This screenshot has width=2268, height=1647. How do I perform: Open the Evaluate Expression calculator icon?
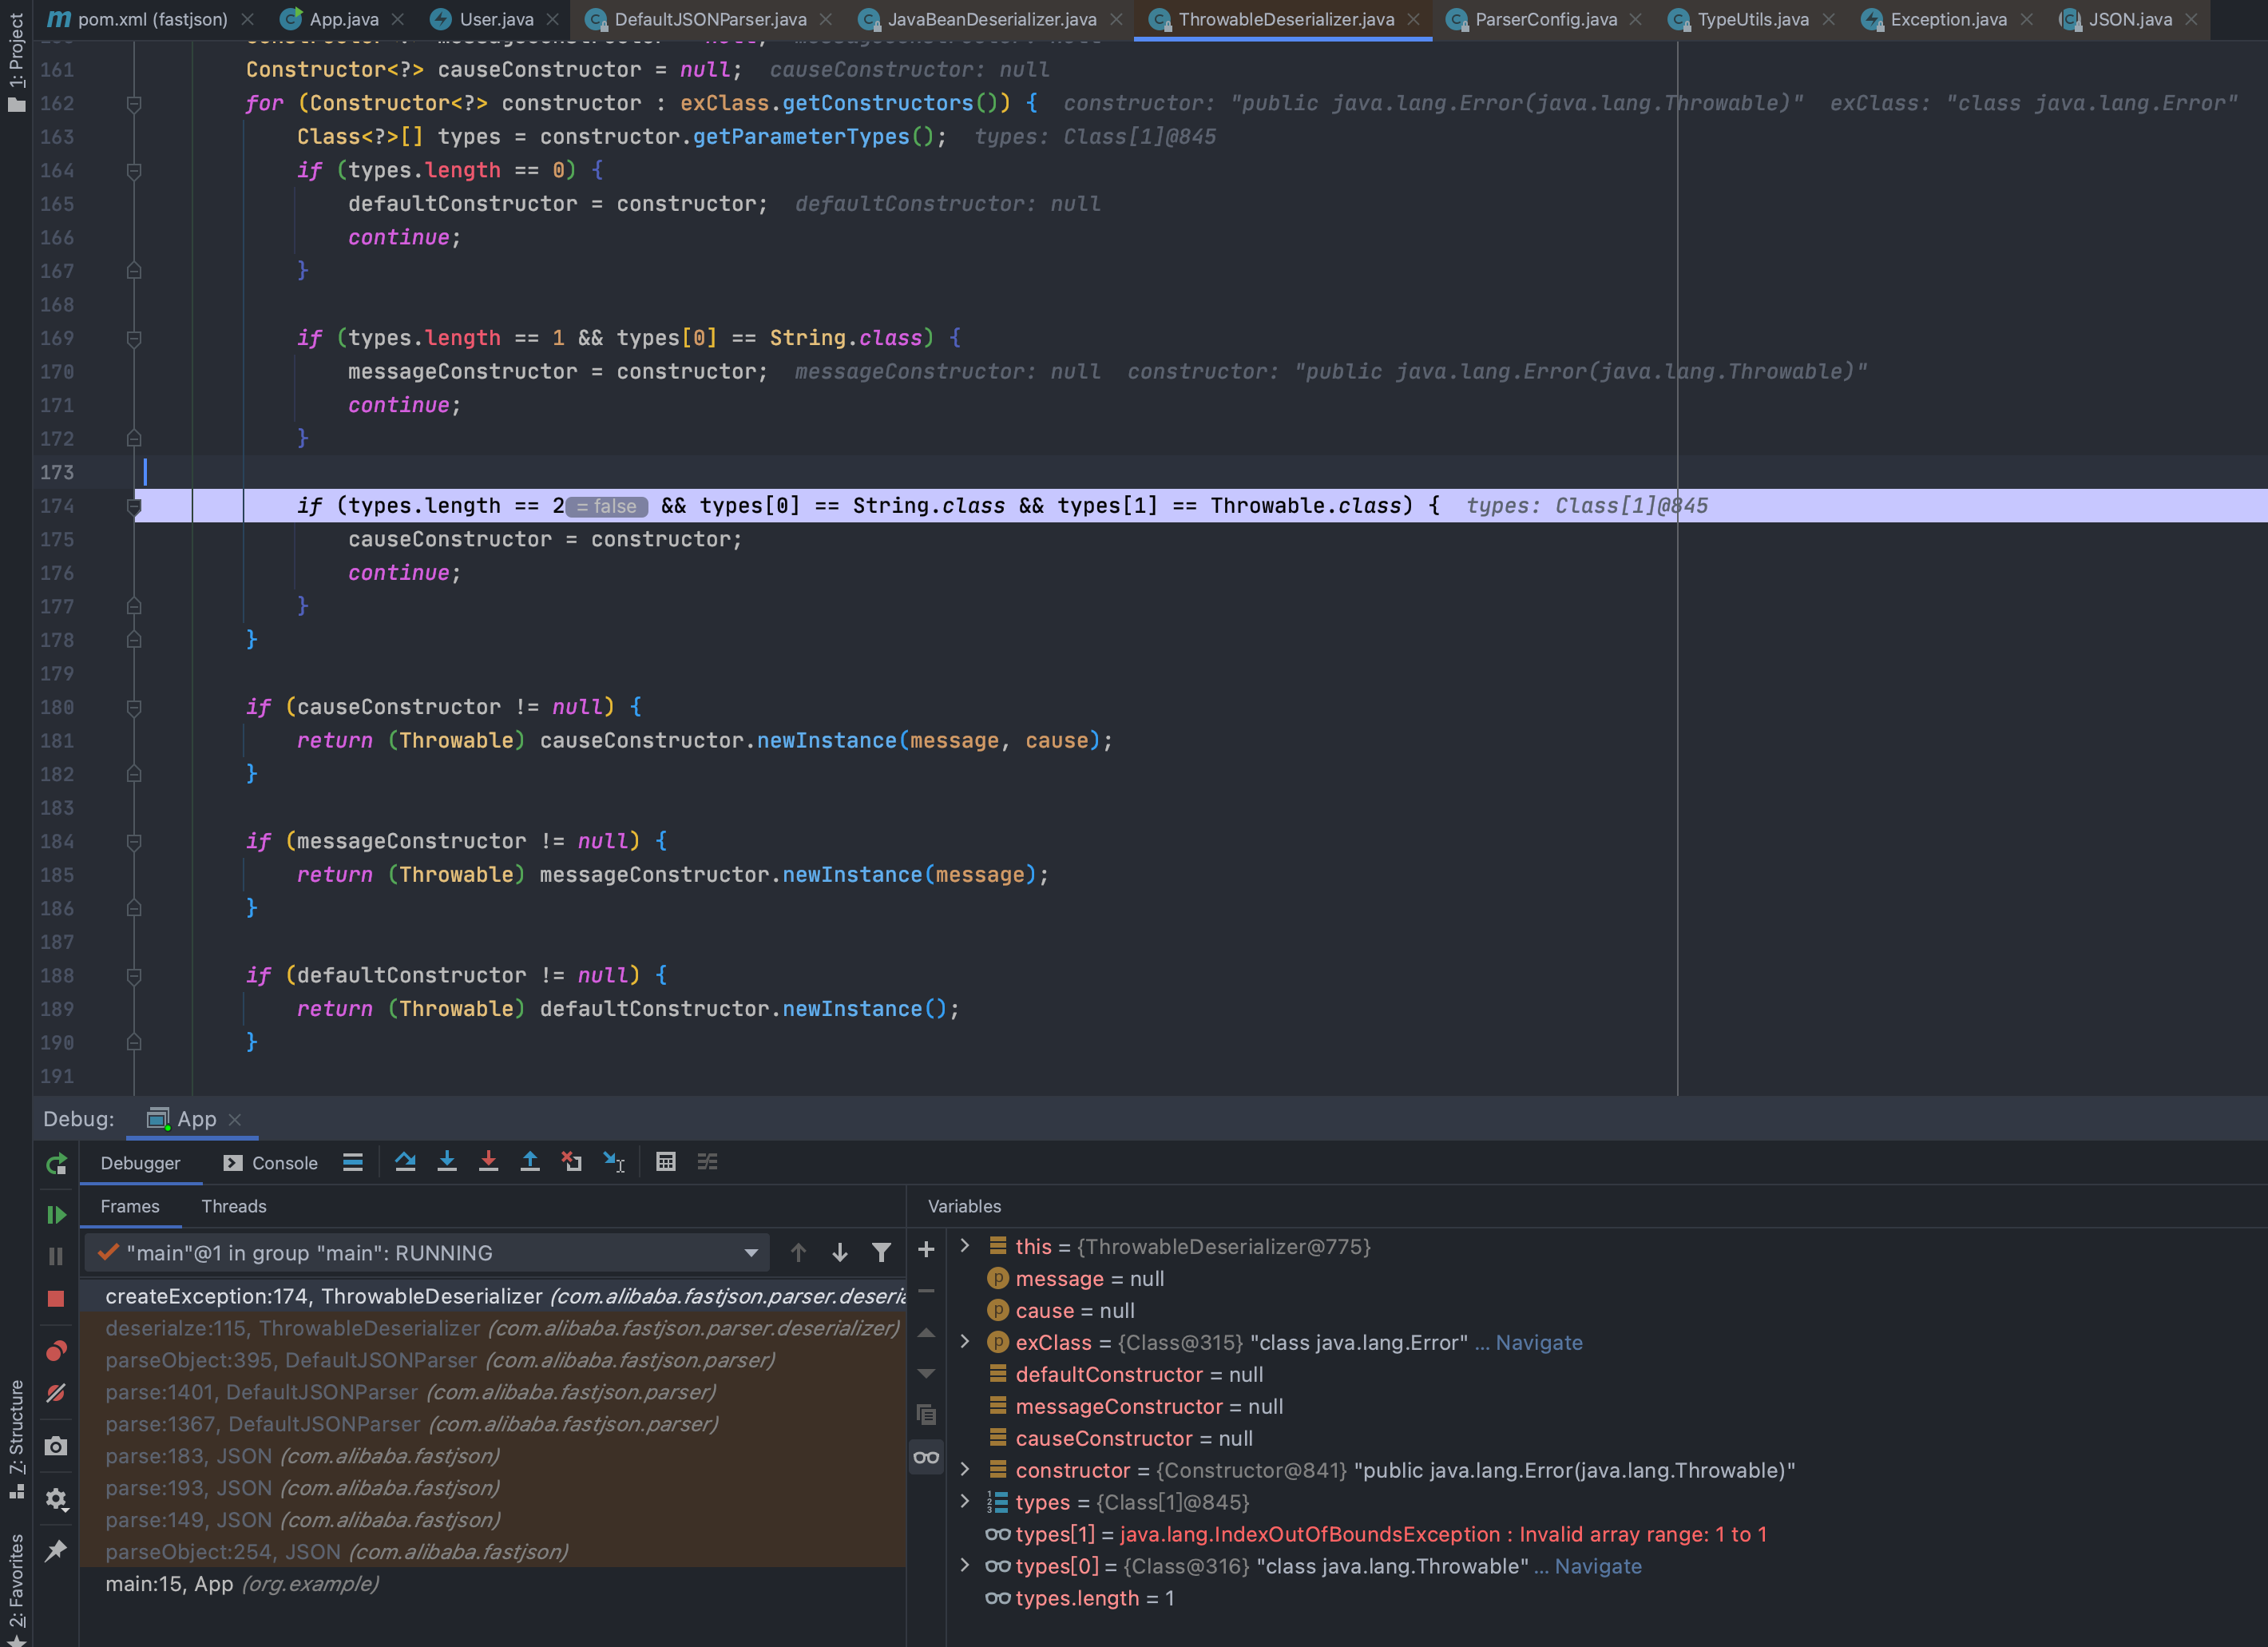[666, 1162]
